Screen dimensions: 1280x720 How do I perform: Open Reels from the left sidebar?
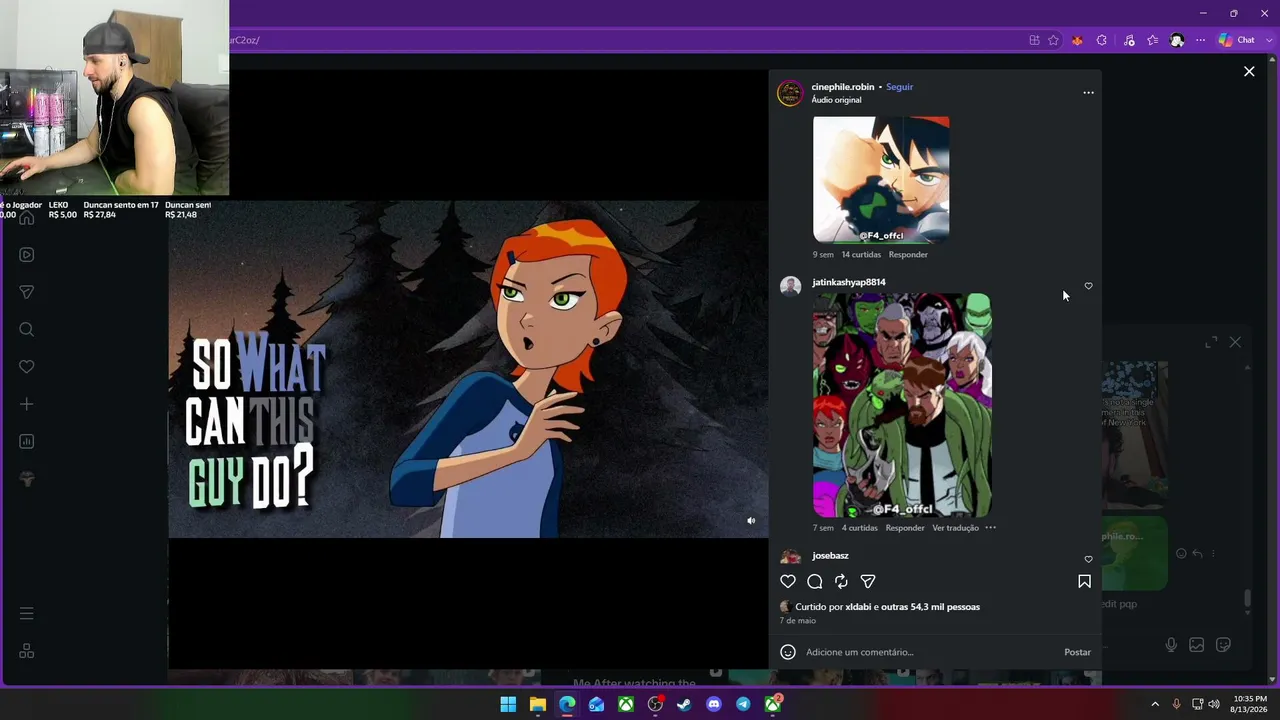pos(27,255)
